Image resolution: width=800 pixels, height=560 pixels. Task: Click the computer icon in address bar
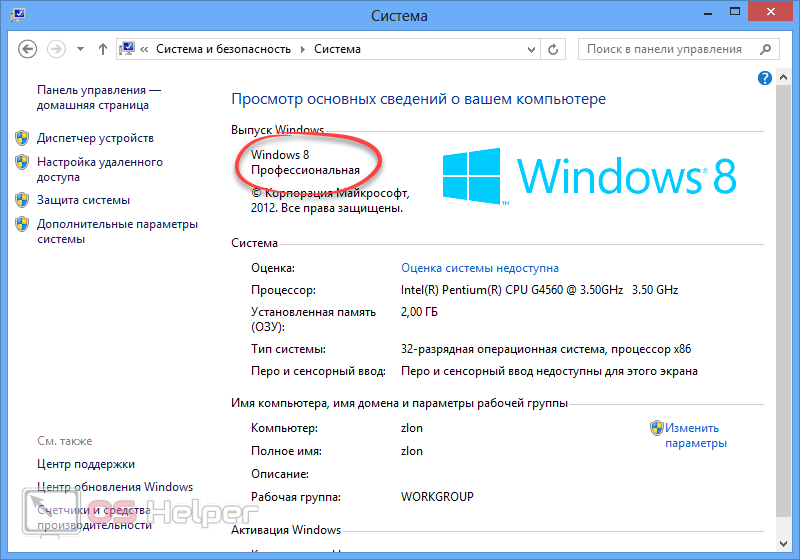(127, 49)
